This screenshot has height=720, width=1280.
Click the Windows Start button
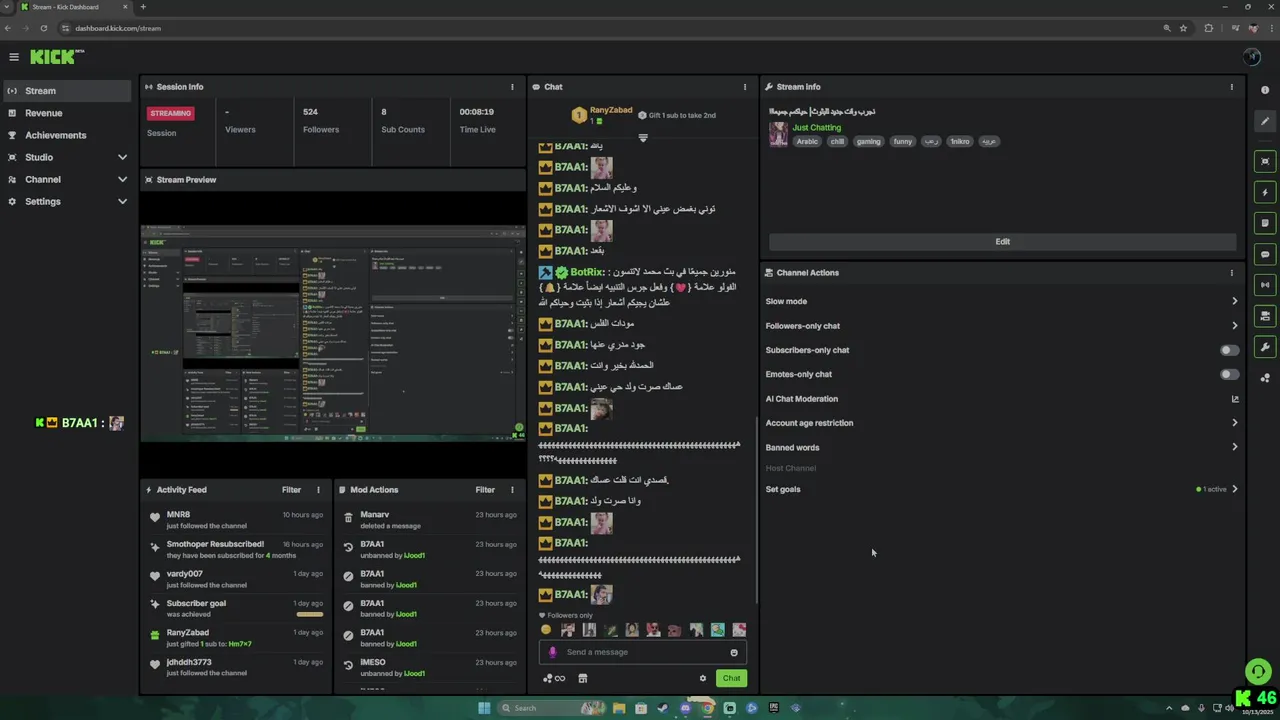pos(484,708)
